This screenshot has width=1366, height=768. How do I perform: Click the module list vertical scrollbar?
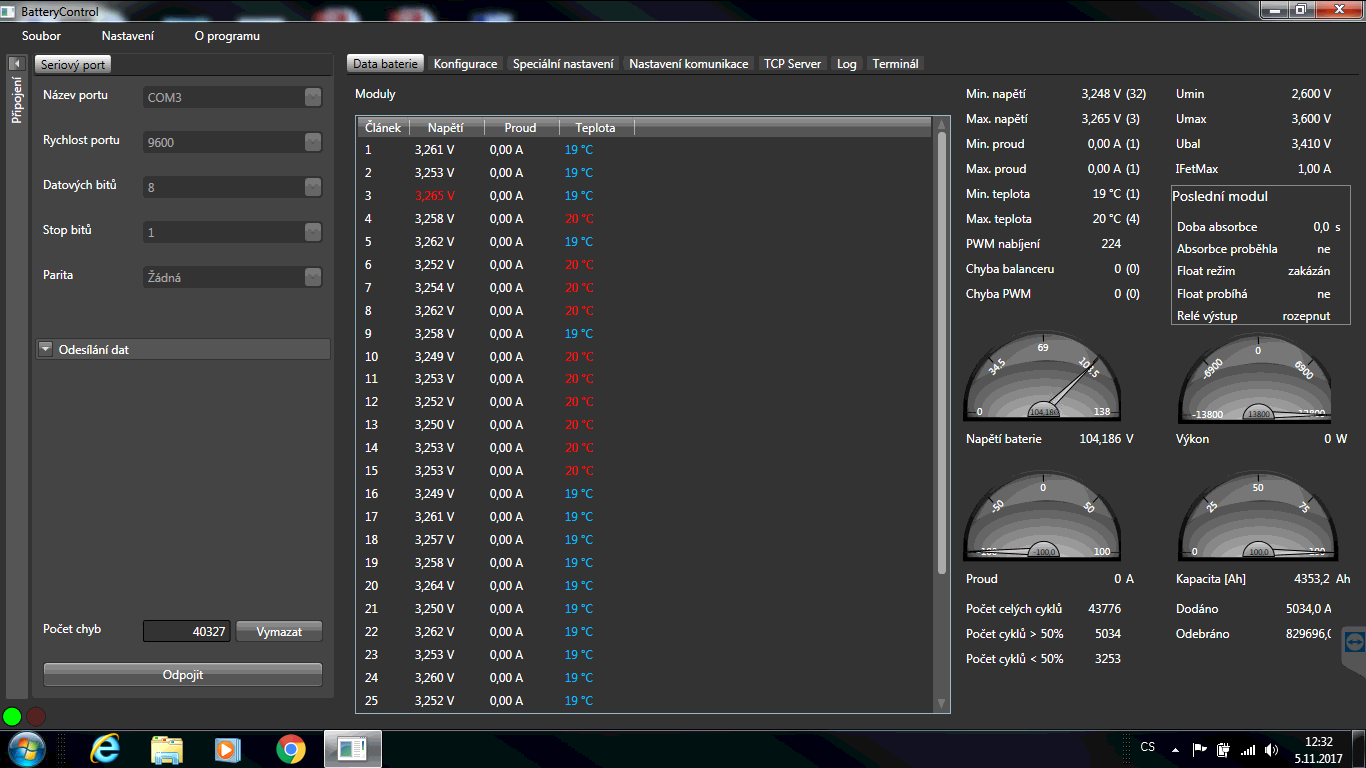click(x=940, y=350)
